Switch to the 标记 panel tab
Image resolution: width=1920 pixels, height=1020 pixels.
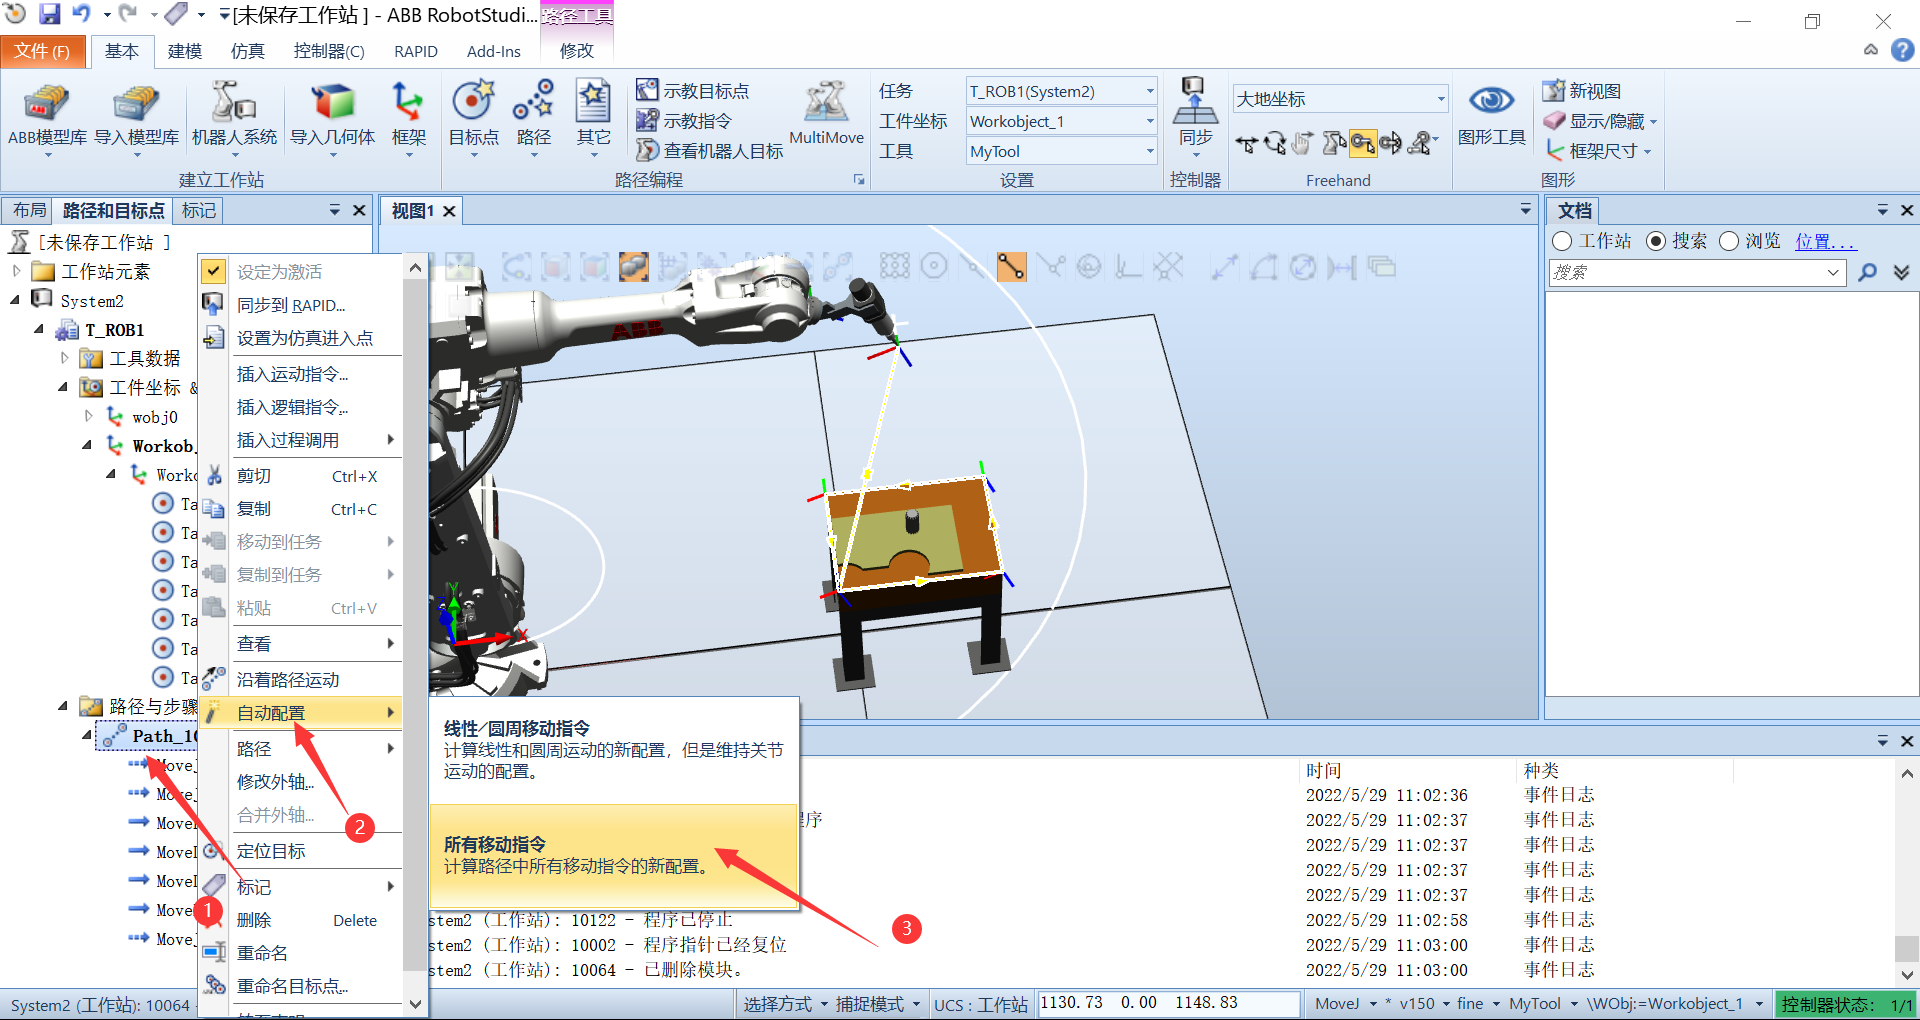click(x=198, y=210)
